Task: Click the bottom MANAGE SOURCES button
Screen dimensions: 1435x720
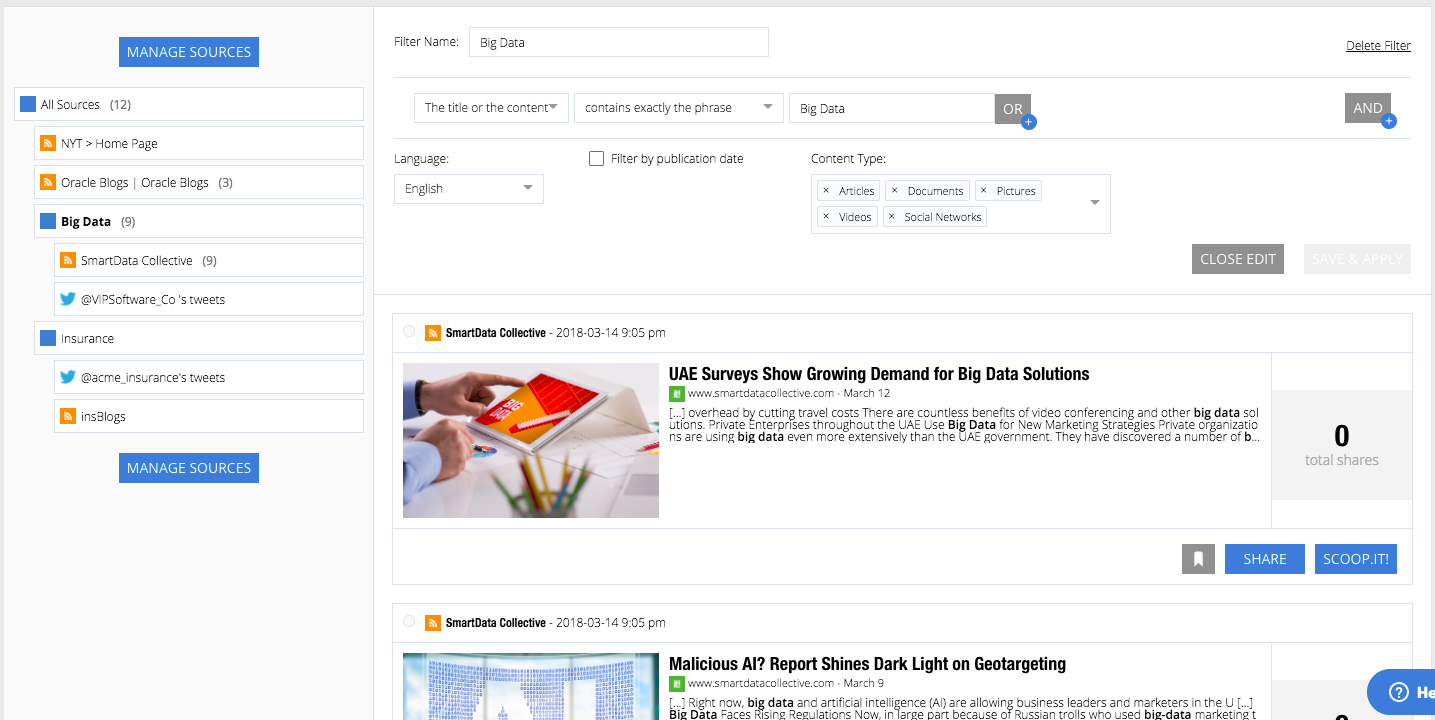Action: (x=189, y=468)
